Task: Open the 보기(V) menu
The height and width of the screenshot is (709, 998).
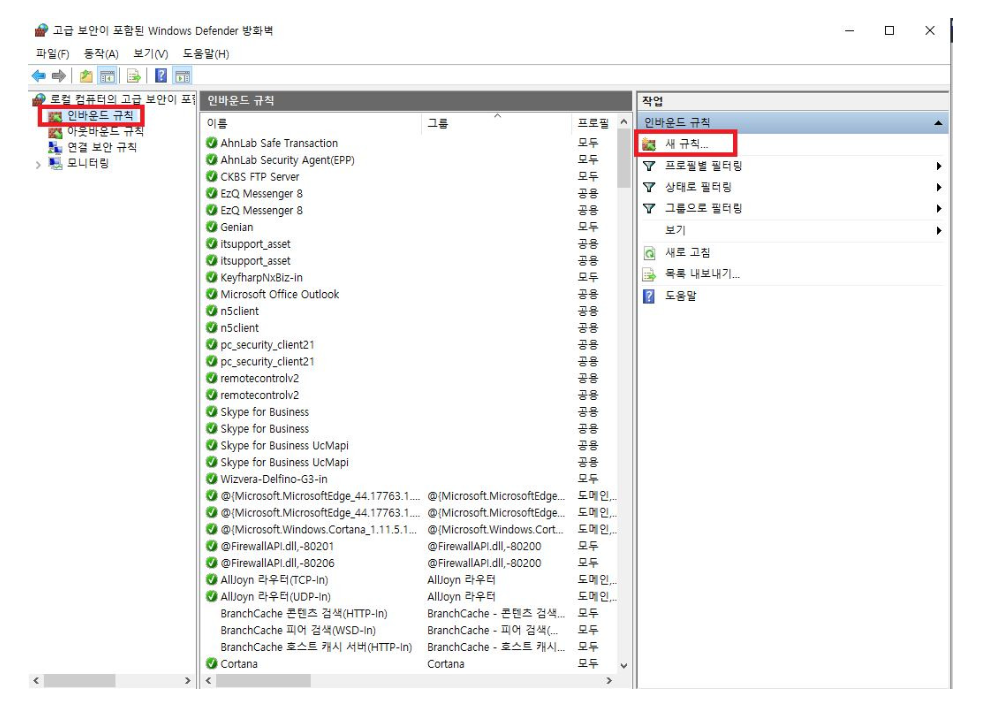Action: coord(151,54)
